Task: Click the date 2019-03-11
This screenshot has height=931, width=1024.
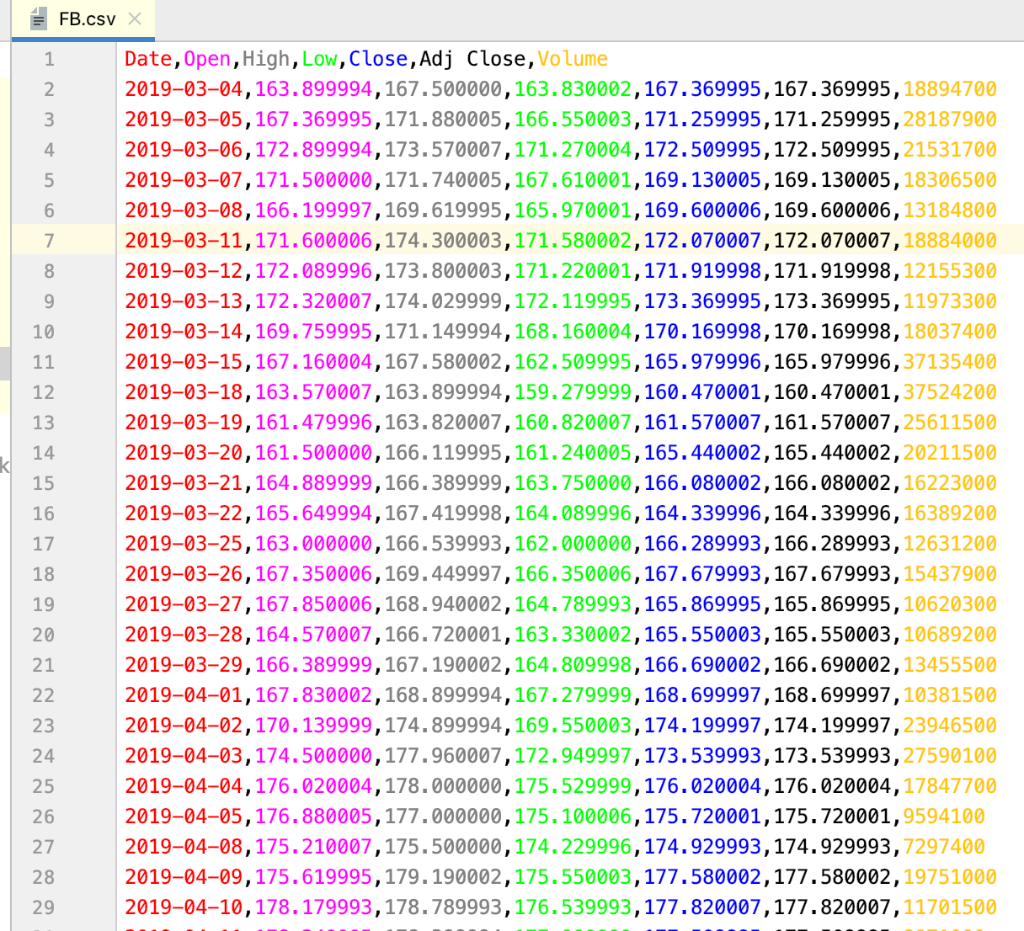Action: click(x=184, y=241)
